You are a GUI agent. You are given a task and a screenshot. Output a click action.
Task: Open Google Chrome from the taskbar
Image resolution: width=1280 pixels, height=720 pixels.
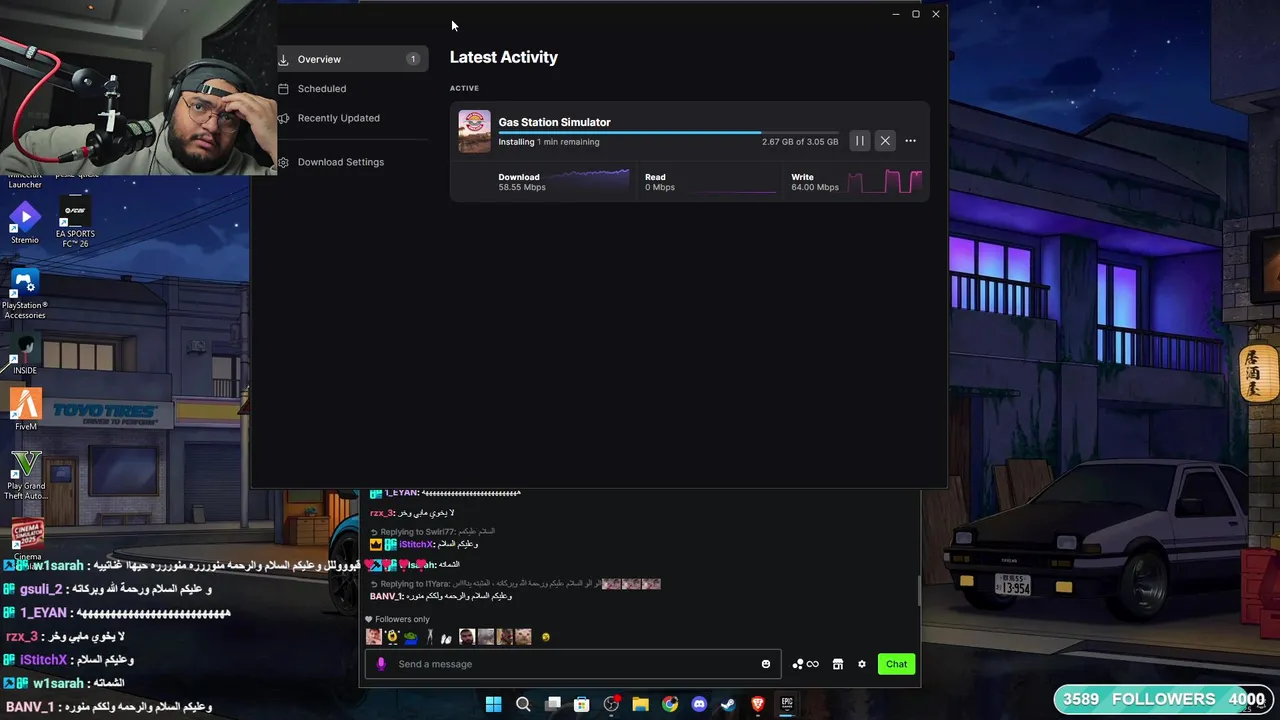coord(670,704)
